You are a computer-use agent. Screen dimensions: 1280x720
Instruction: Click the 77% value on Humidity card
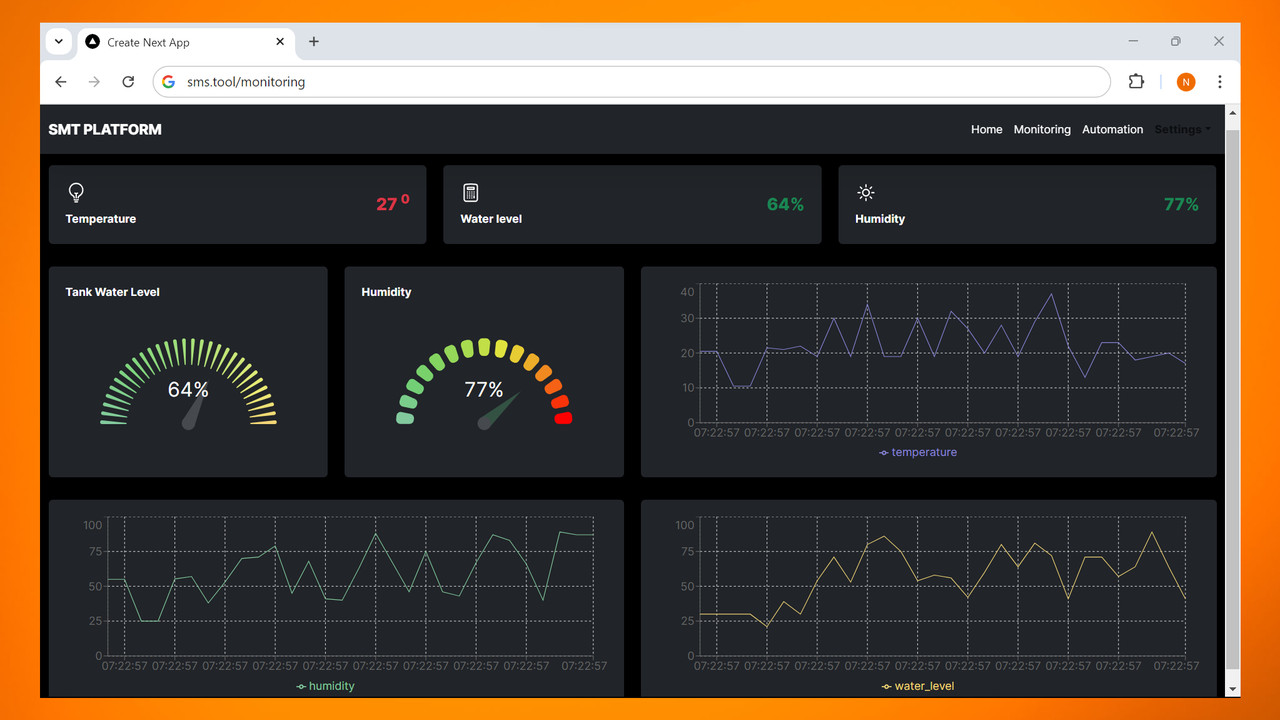tap(1181, 204)
